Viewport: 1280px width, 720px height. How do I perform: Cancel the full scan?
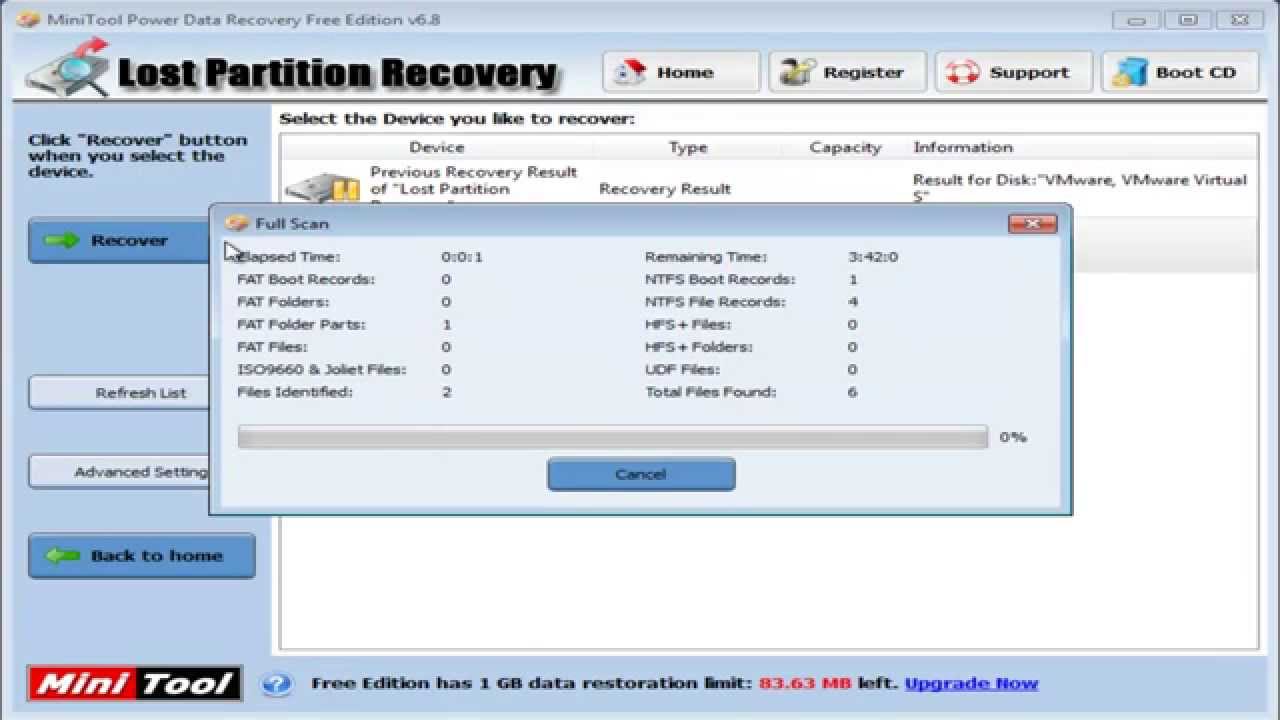click(x=641, y=474)
